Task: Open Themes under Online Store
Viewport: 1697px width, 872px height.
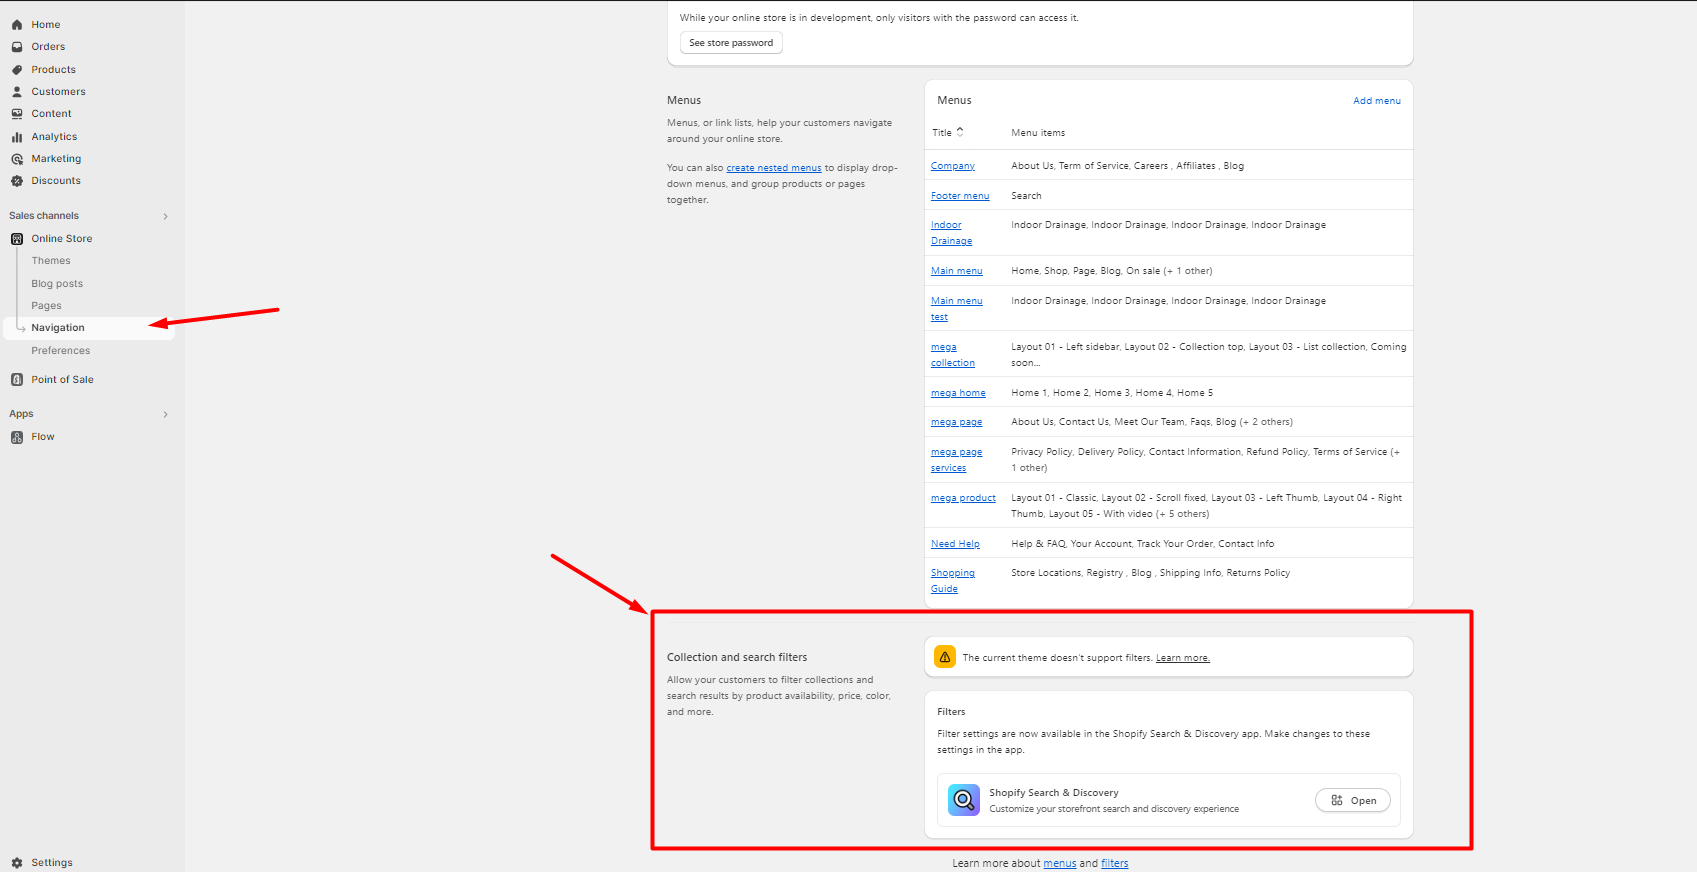Action: 51,261
